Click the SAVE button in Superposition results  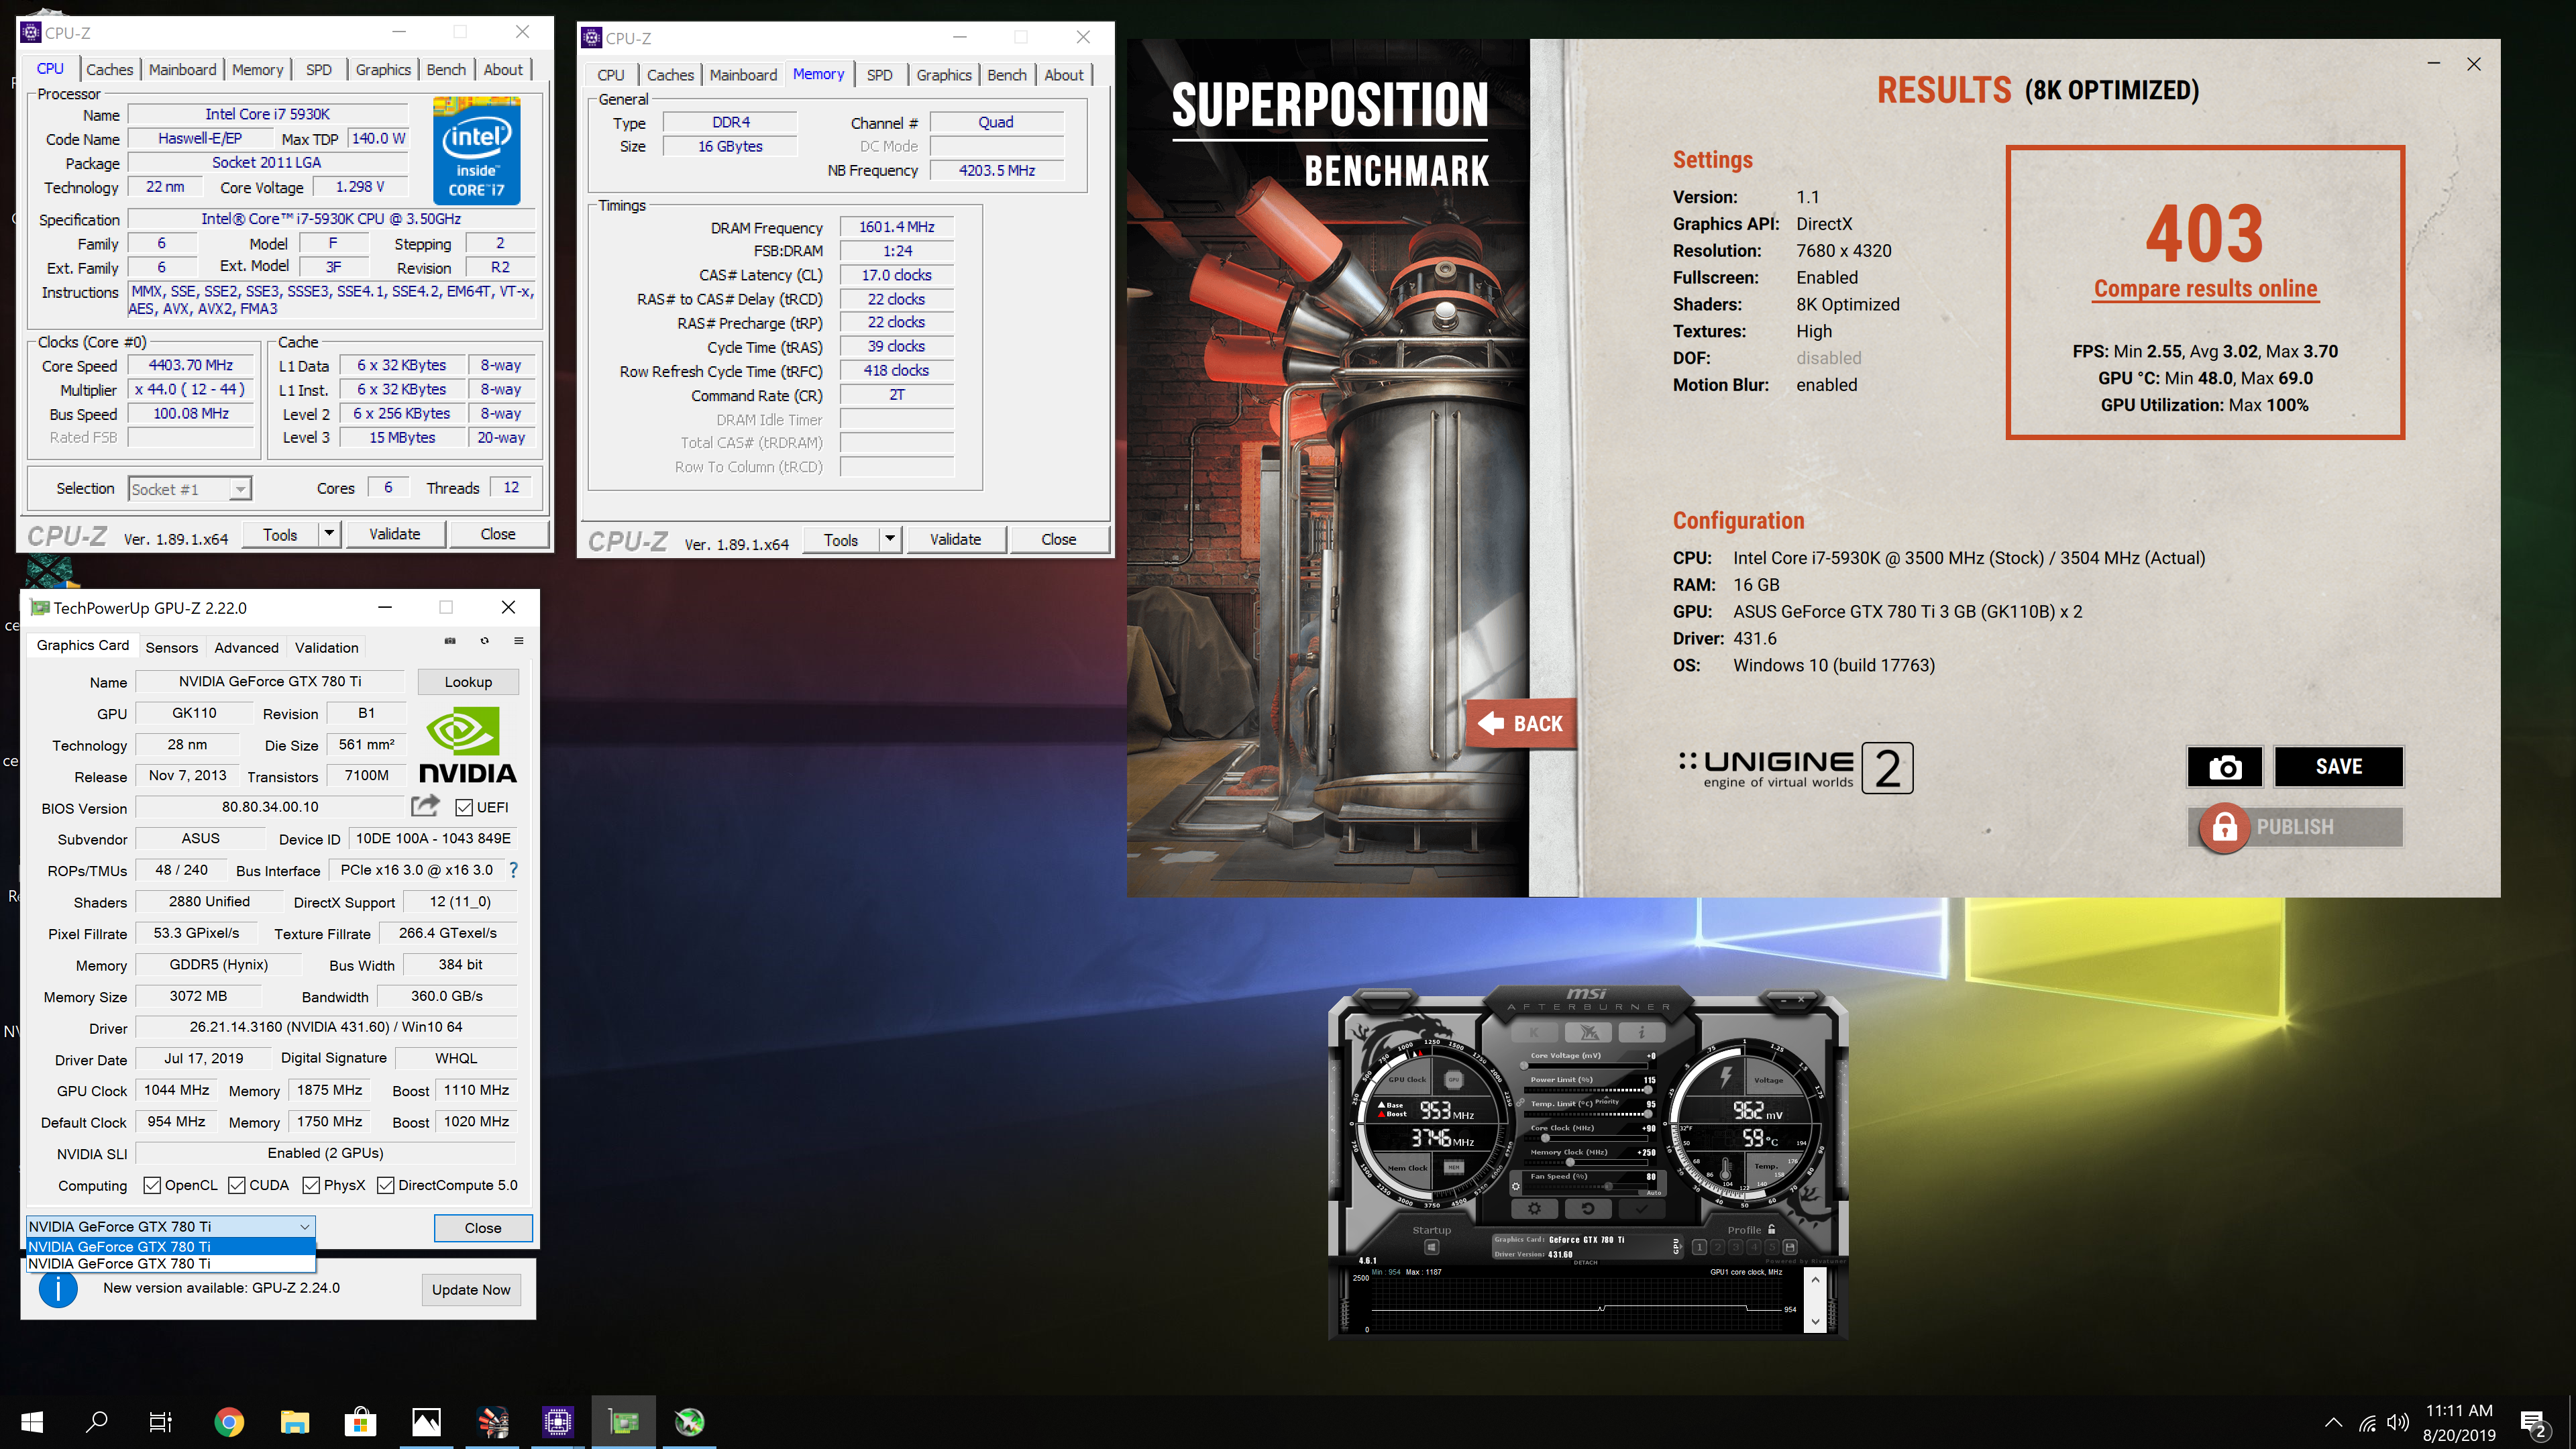(2339, 767)
